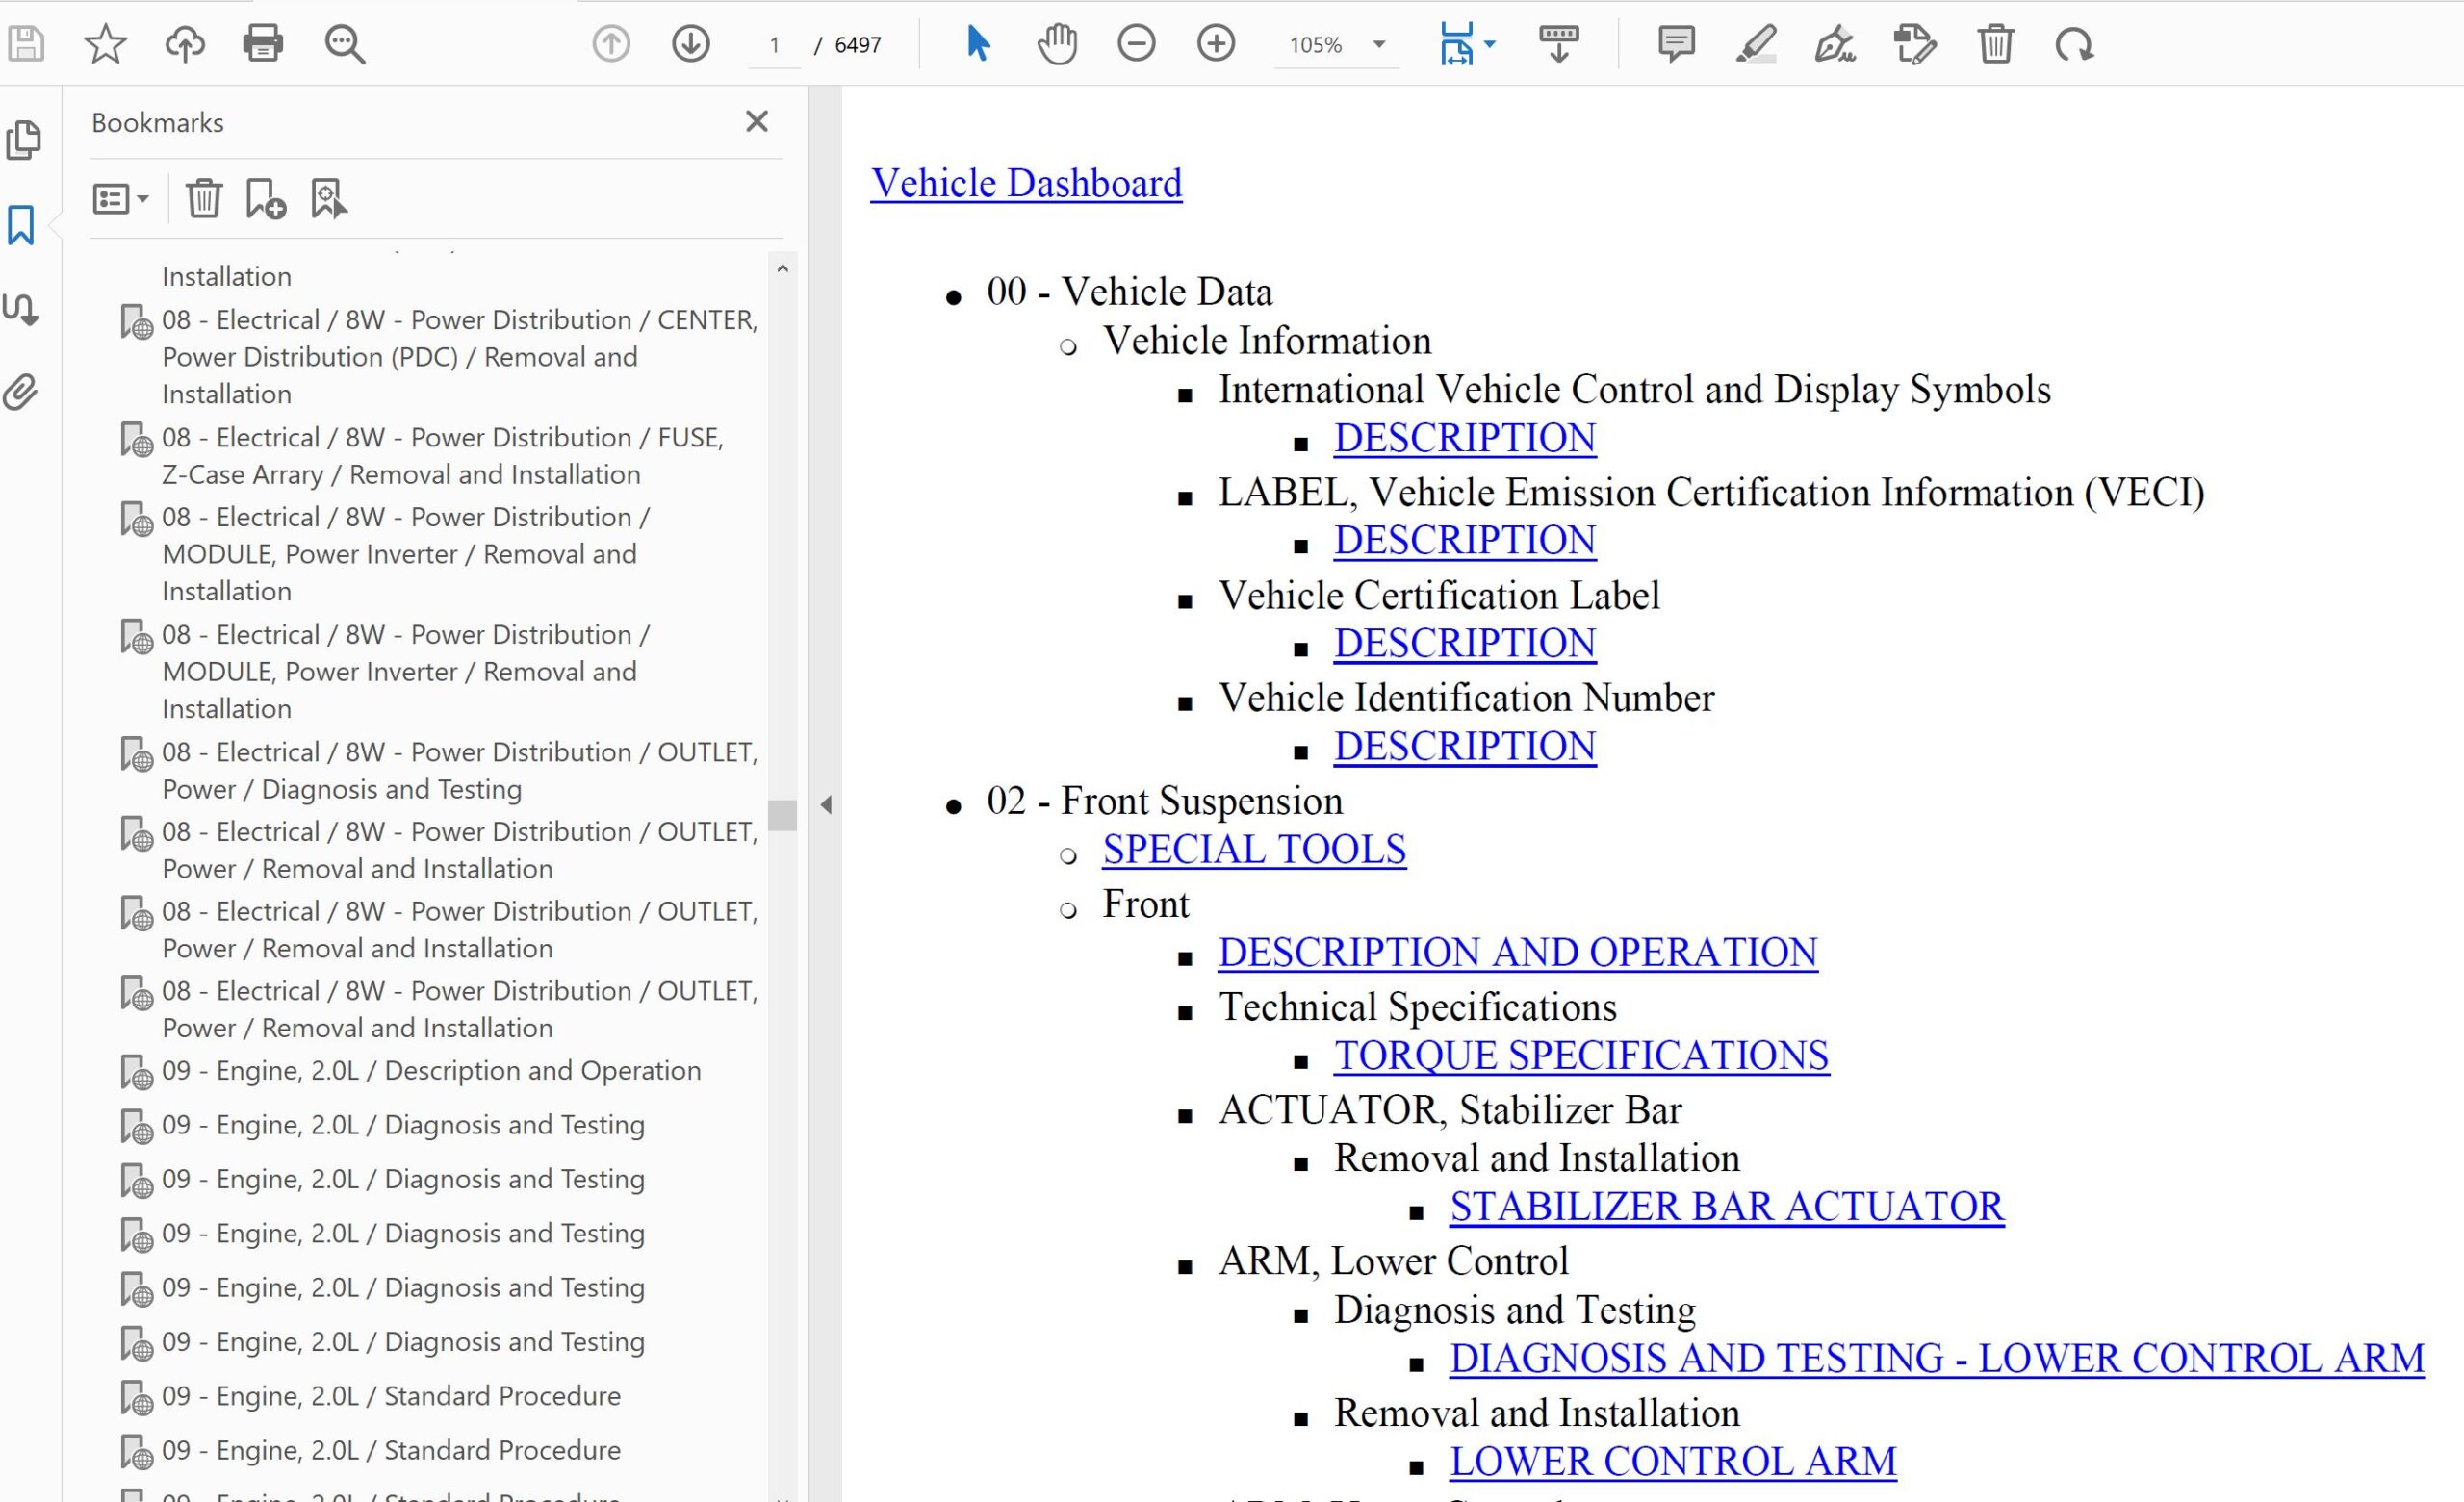Open the attachments paperclip panel
Screen dimensions: 2464x1502
pyautogui.click(x=22, y=392)
